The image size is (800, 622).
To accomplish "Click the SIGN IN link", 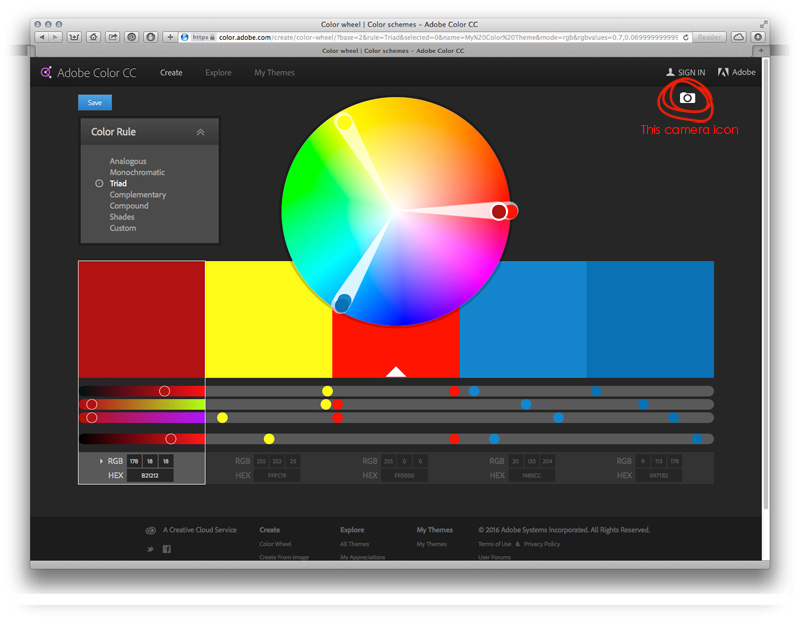I will click(686, 72).
